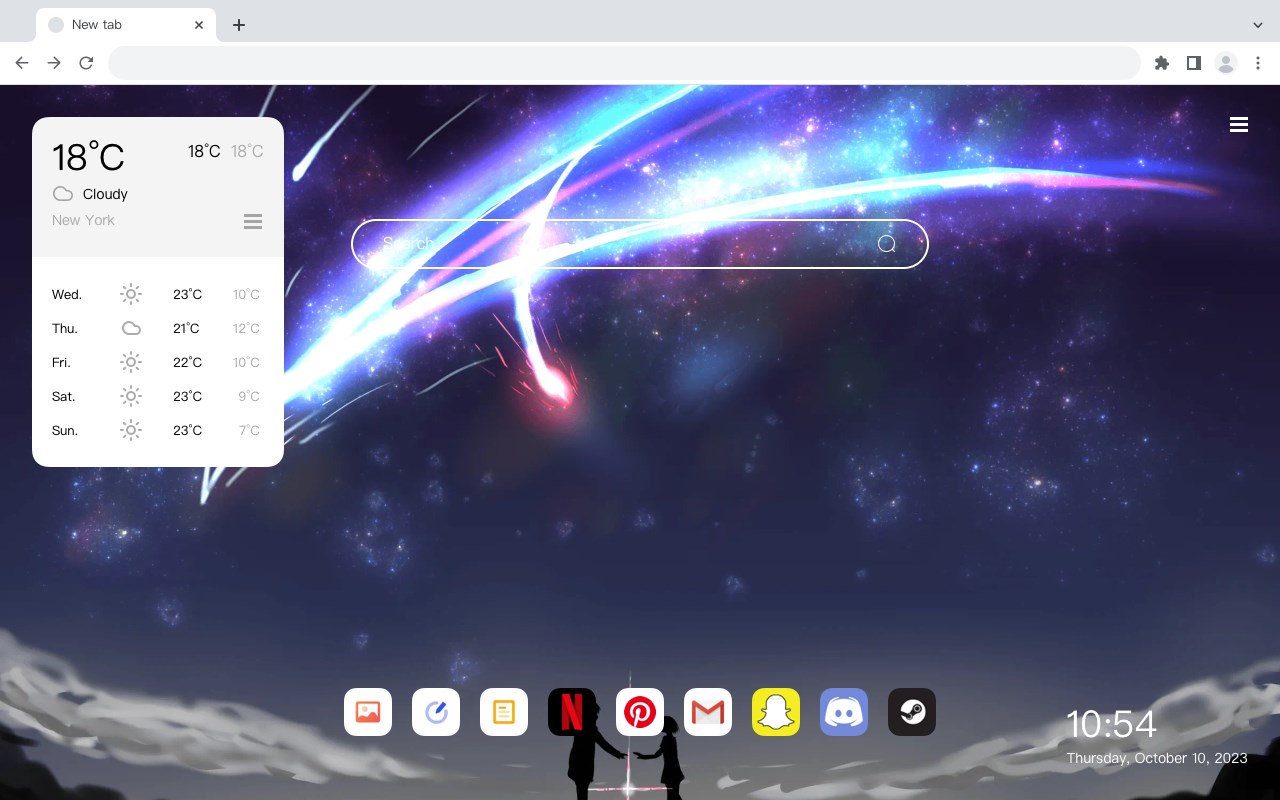Click Thursday's high 21°C value

pyautogui.click(x=186, y=328)
